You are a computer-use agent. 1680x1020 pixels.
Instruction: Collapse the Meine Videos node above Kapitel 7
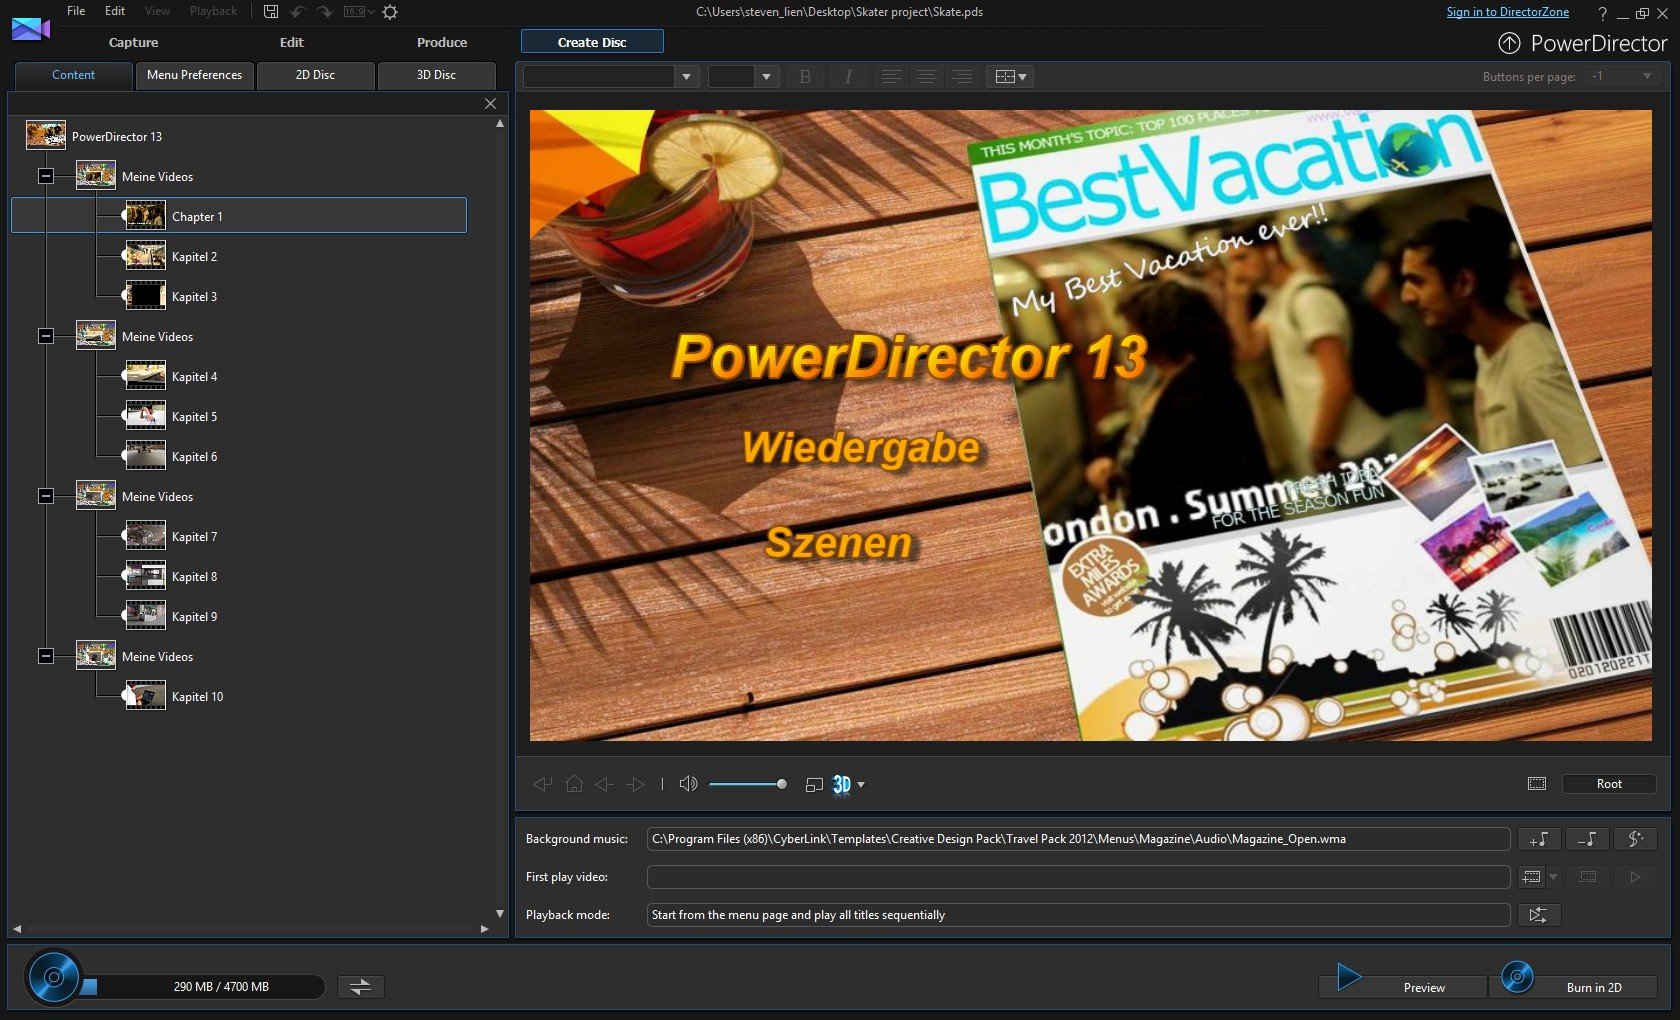[x=46, y=496]
